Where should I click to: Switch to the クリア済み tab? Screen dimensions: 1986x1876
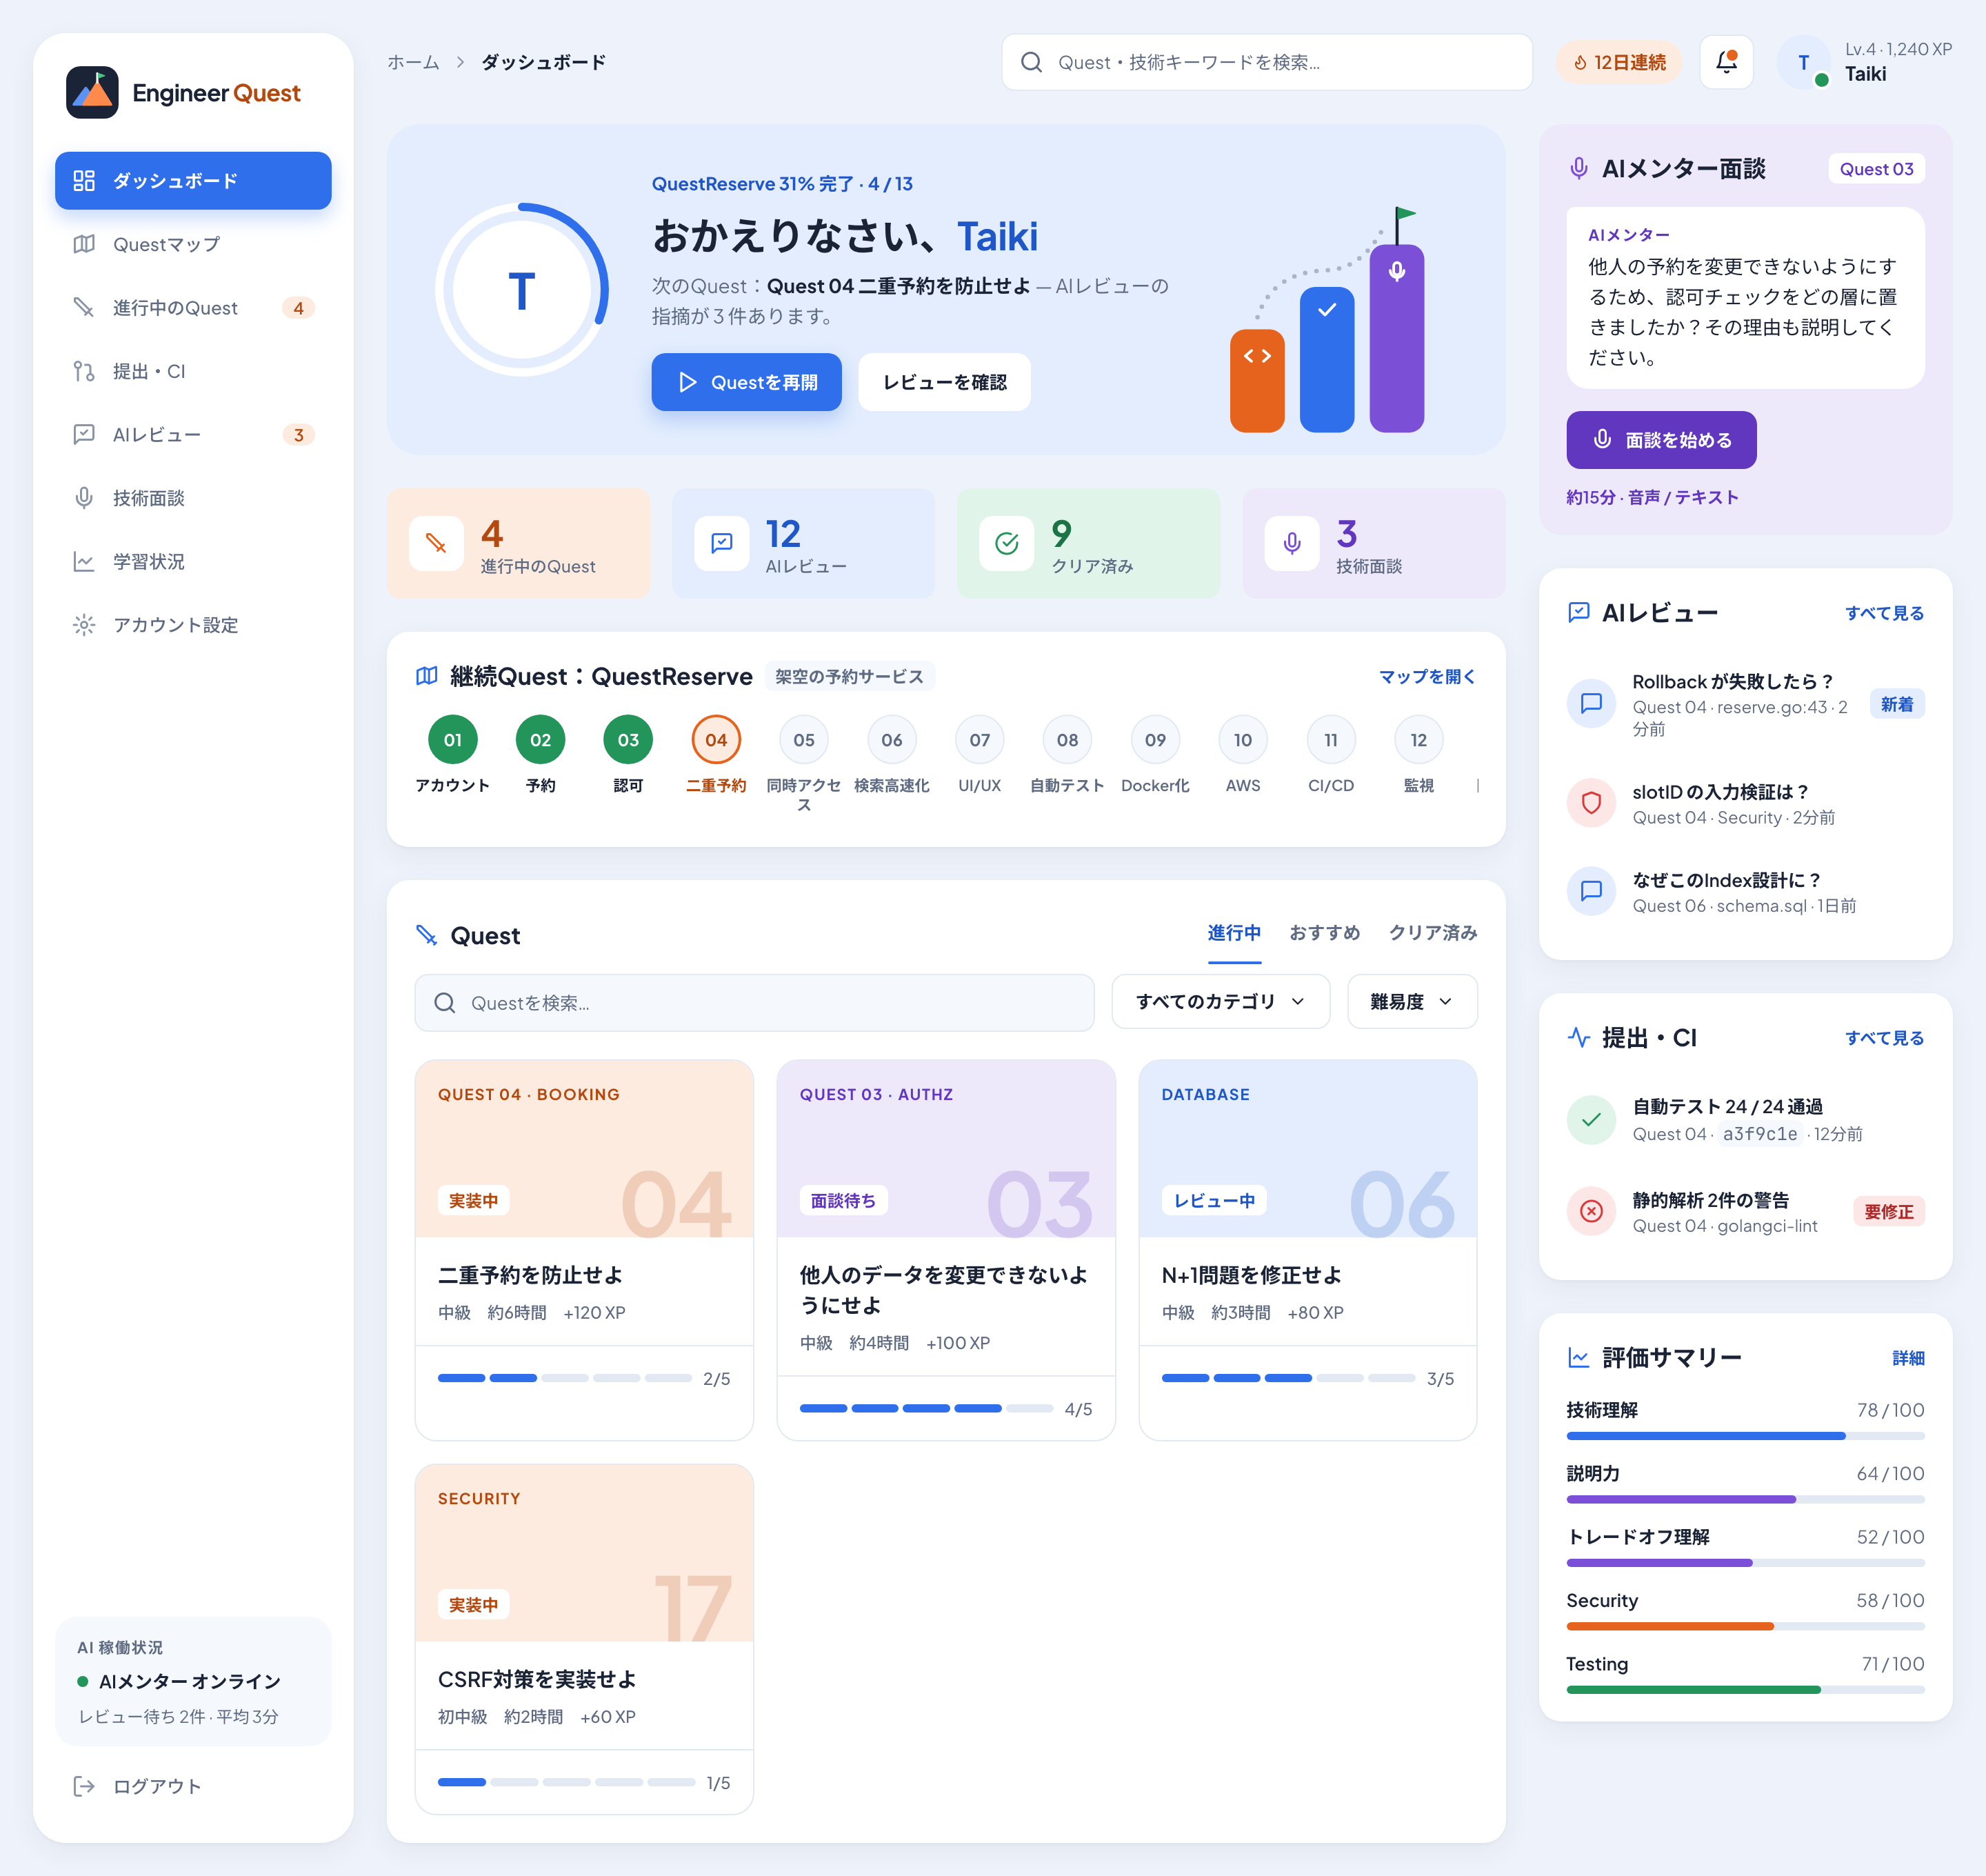[x=1432, y=933]
